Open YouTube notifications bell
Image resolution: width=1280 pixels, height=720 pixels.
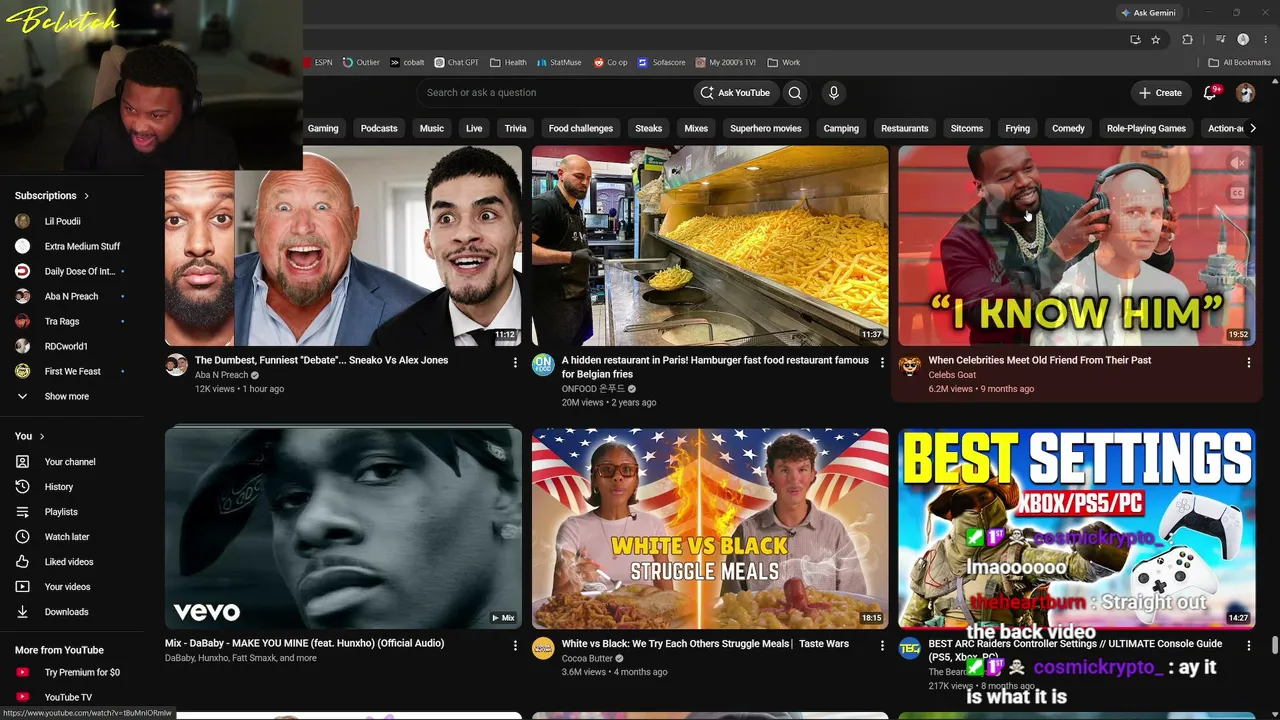1210,93
